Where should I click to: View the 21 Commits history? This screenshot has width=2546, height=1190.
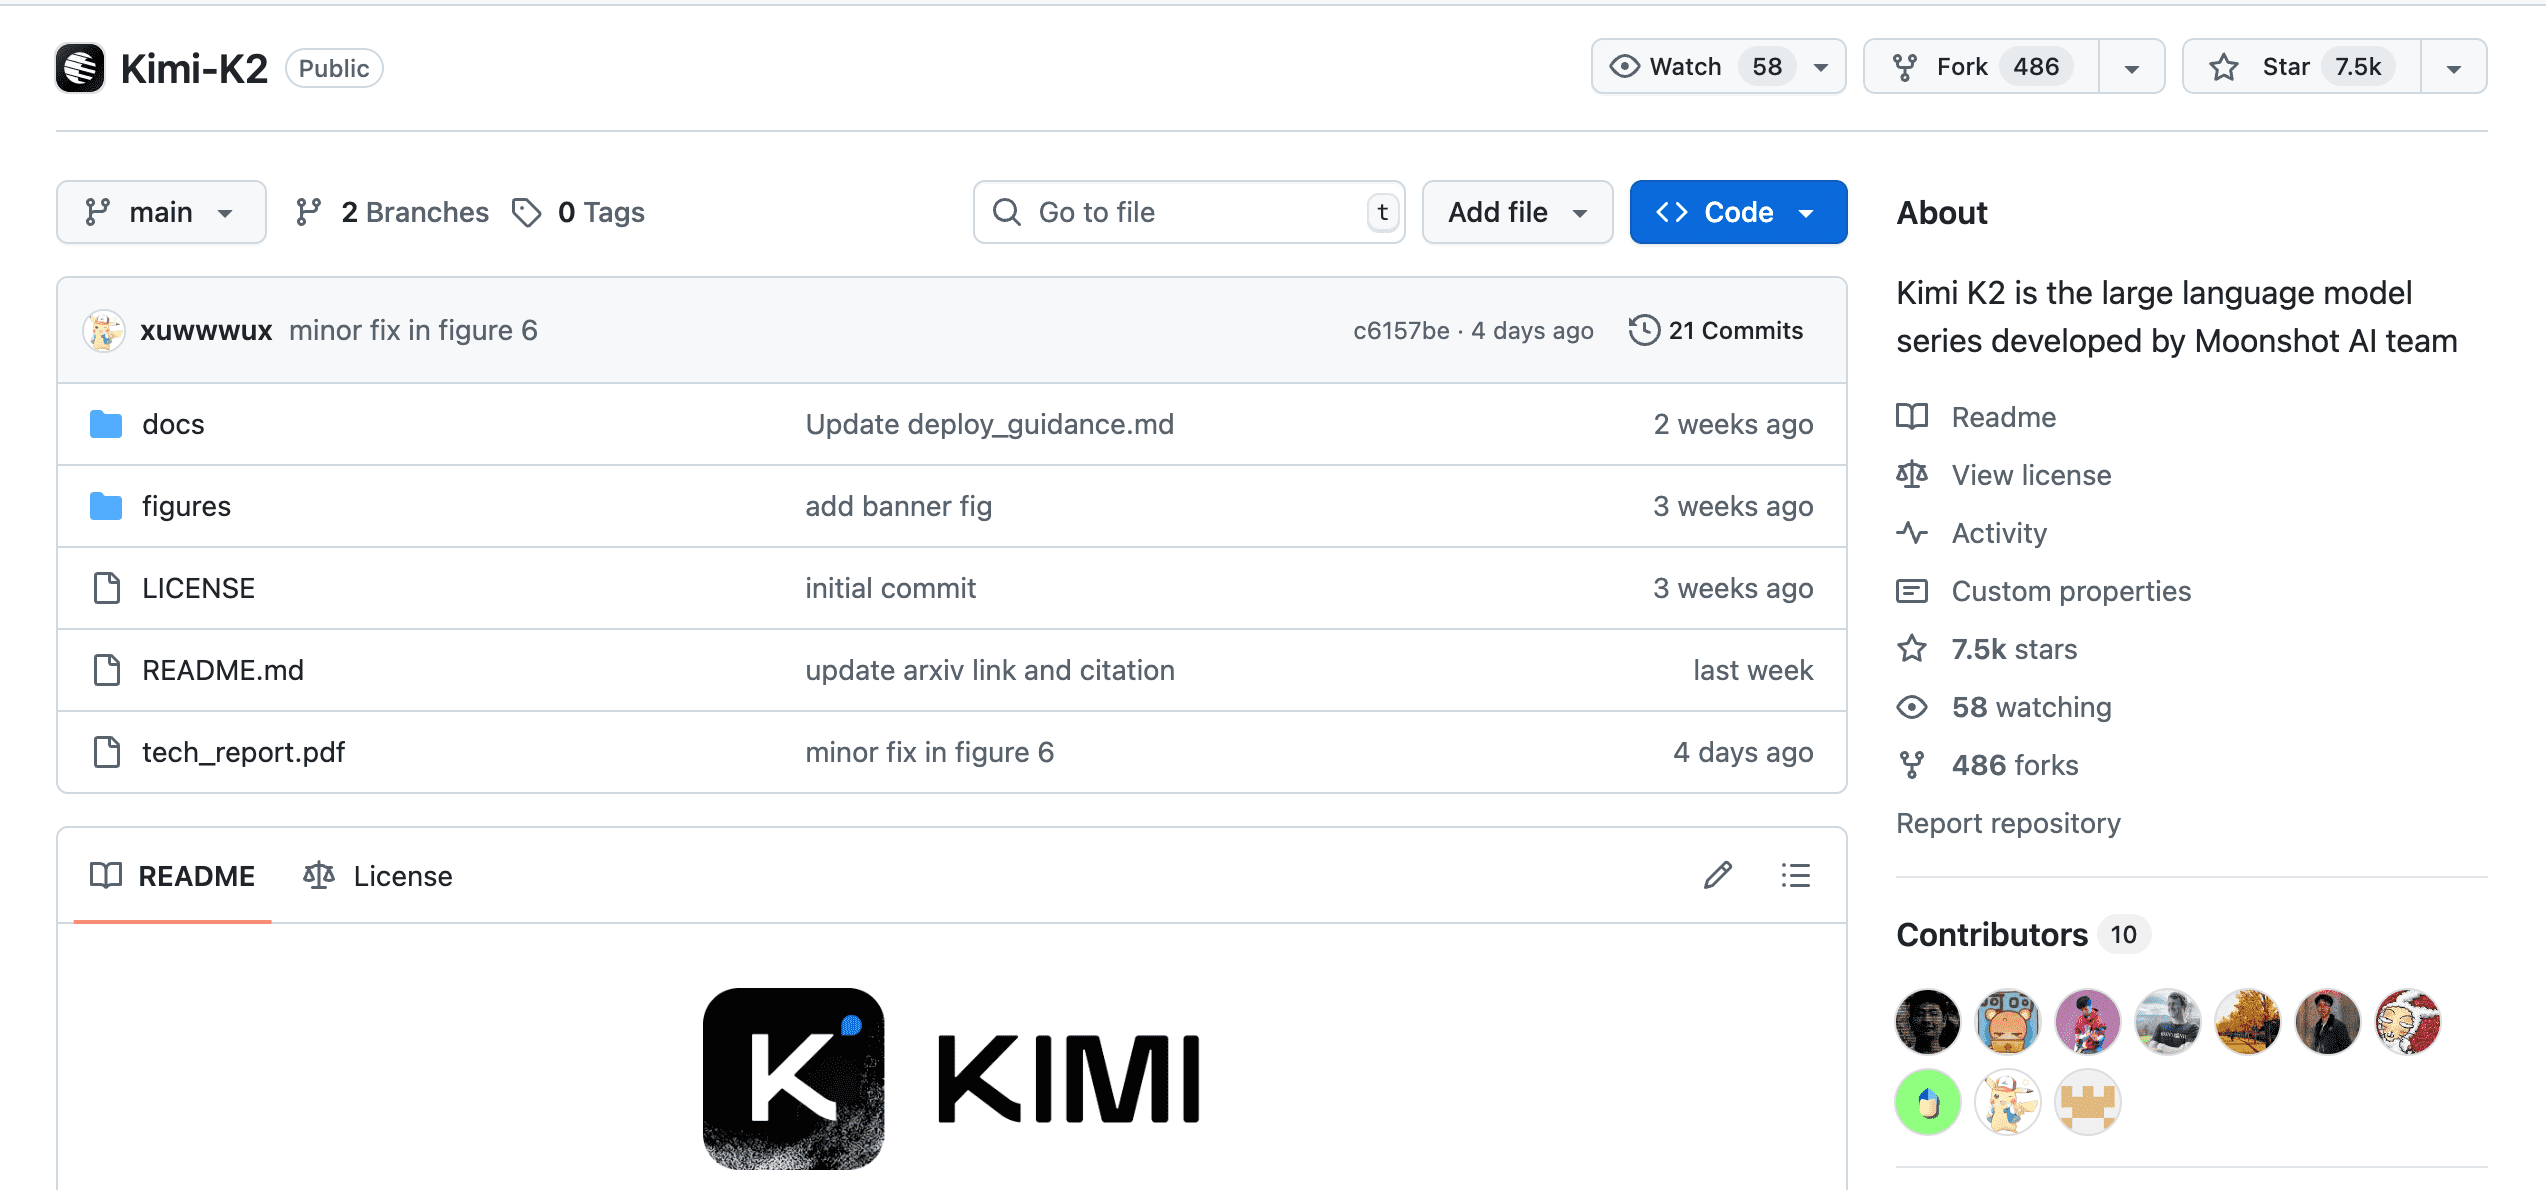pyautogui.click(x=1716, y=330)
